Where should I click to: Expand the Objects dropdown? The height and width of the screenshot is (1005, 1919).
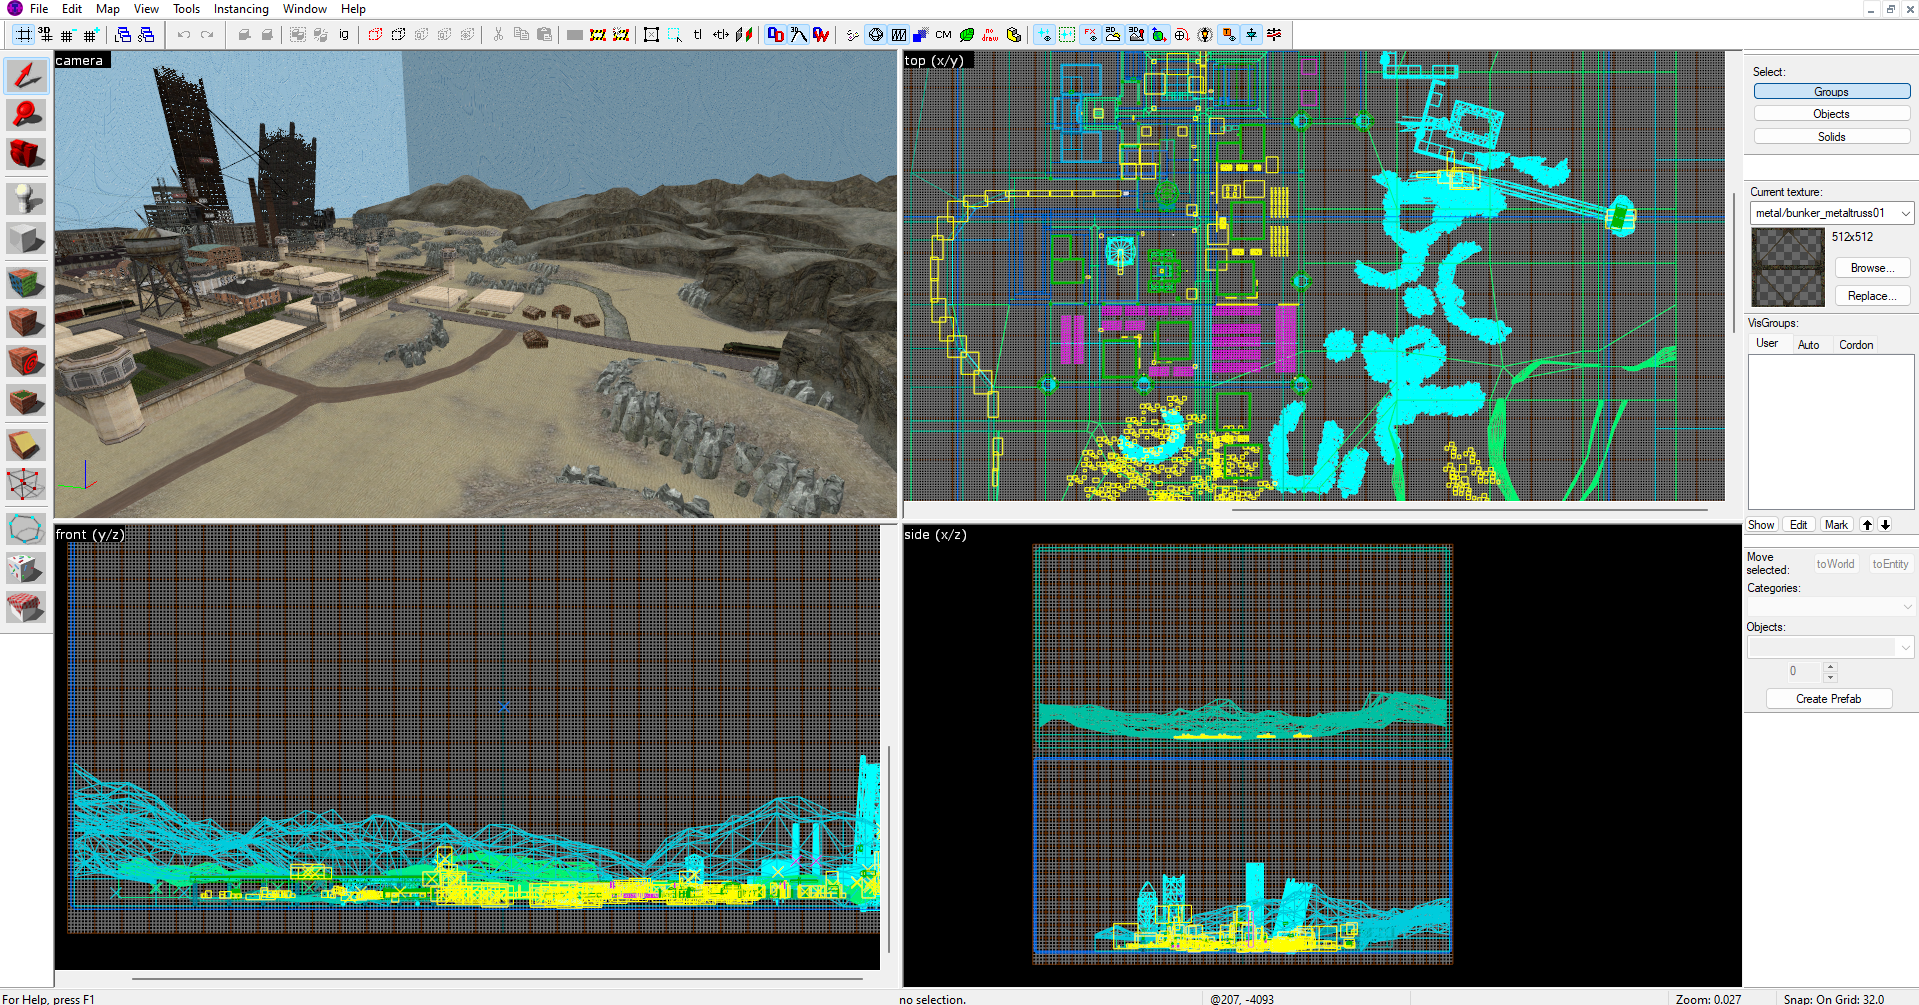click(x=1905, y=648)
